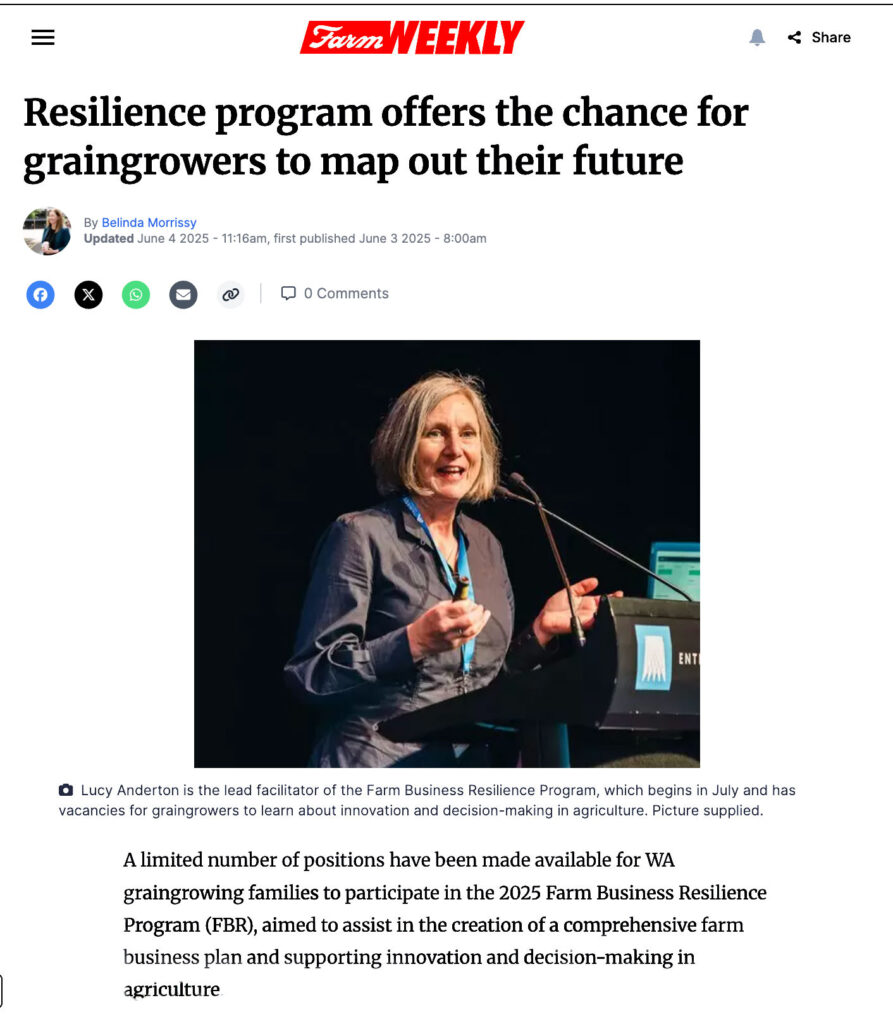This screenshot has height=1024, width=893.
Task: Click the article headline text
Action: 386,136
